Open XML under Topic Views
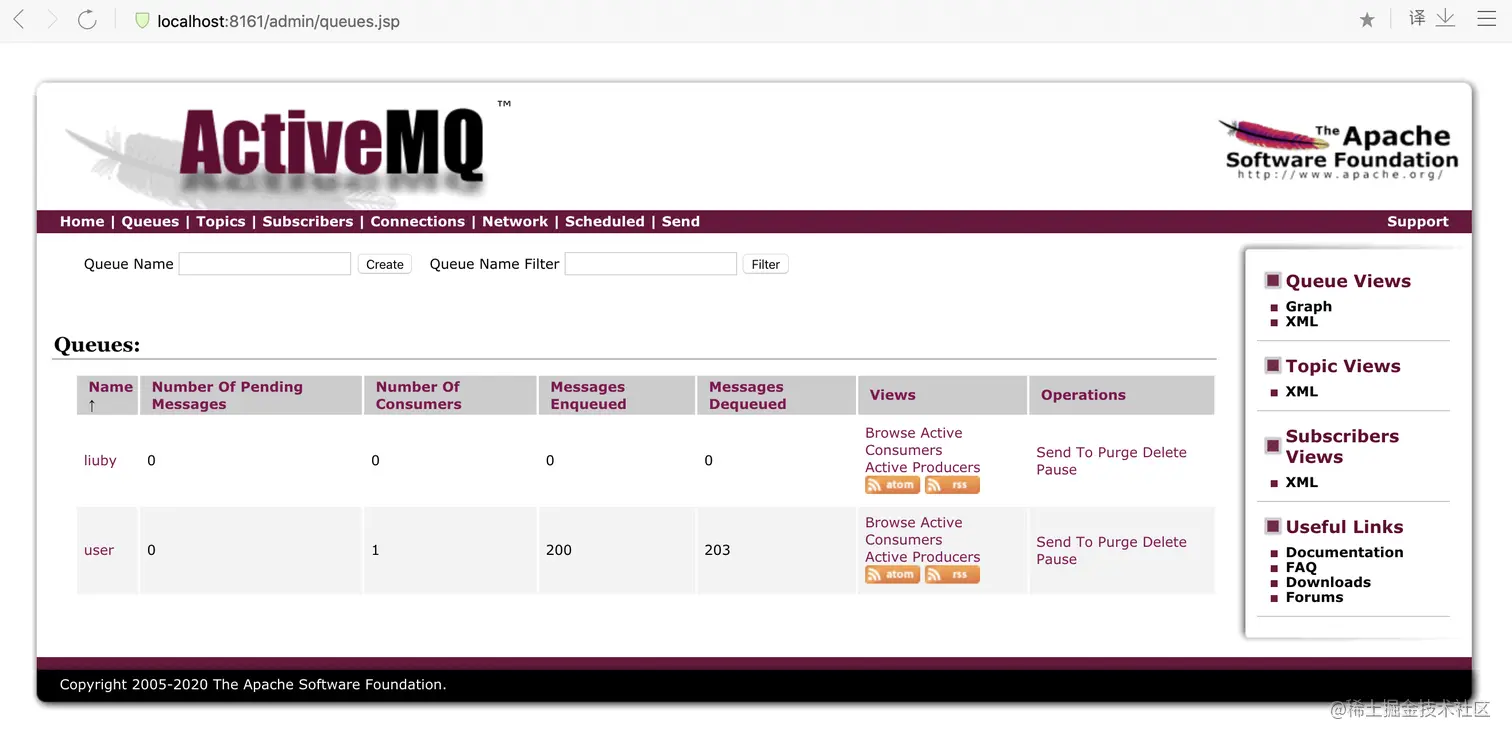The image size is (1512, 741). (1301, 392)
